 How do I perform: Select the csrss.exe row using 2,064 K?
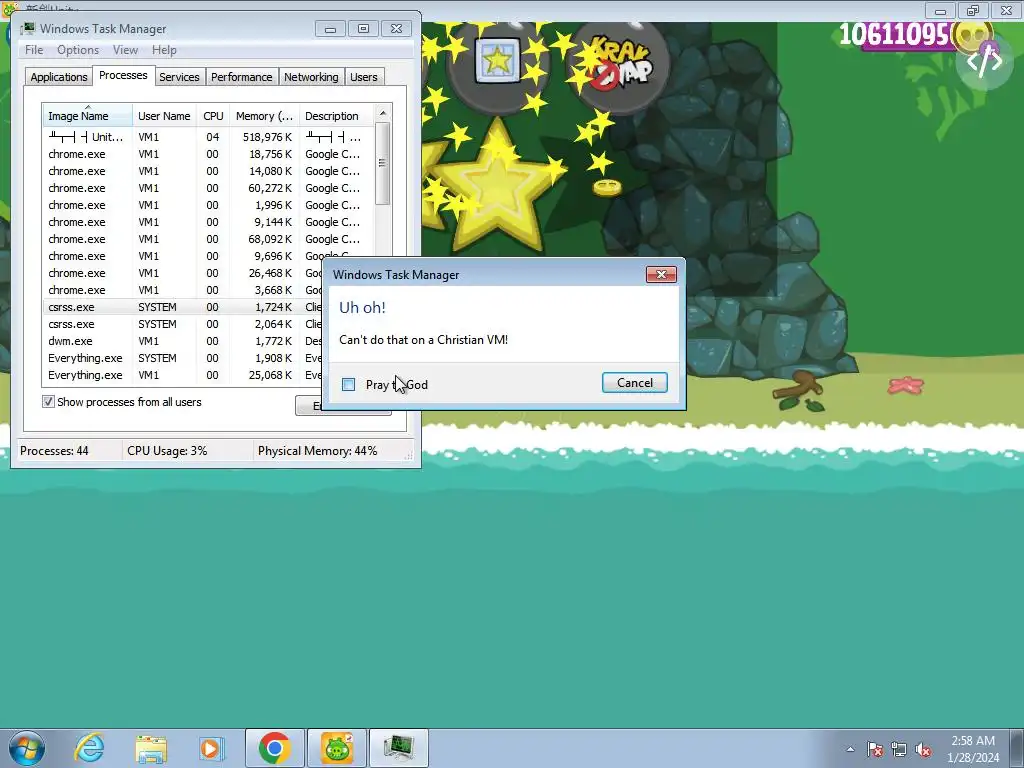point(183,324)
